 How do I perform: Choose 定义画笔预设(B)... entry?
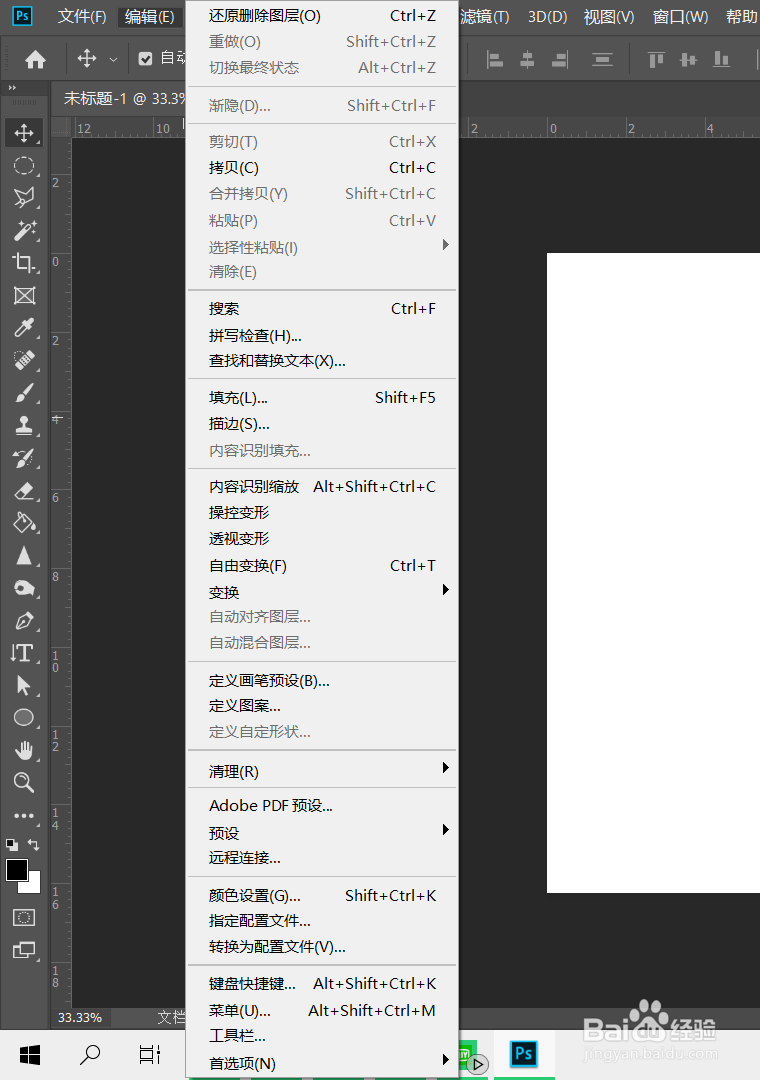(x=322, y=681)
